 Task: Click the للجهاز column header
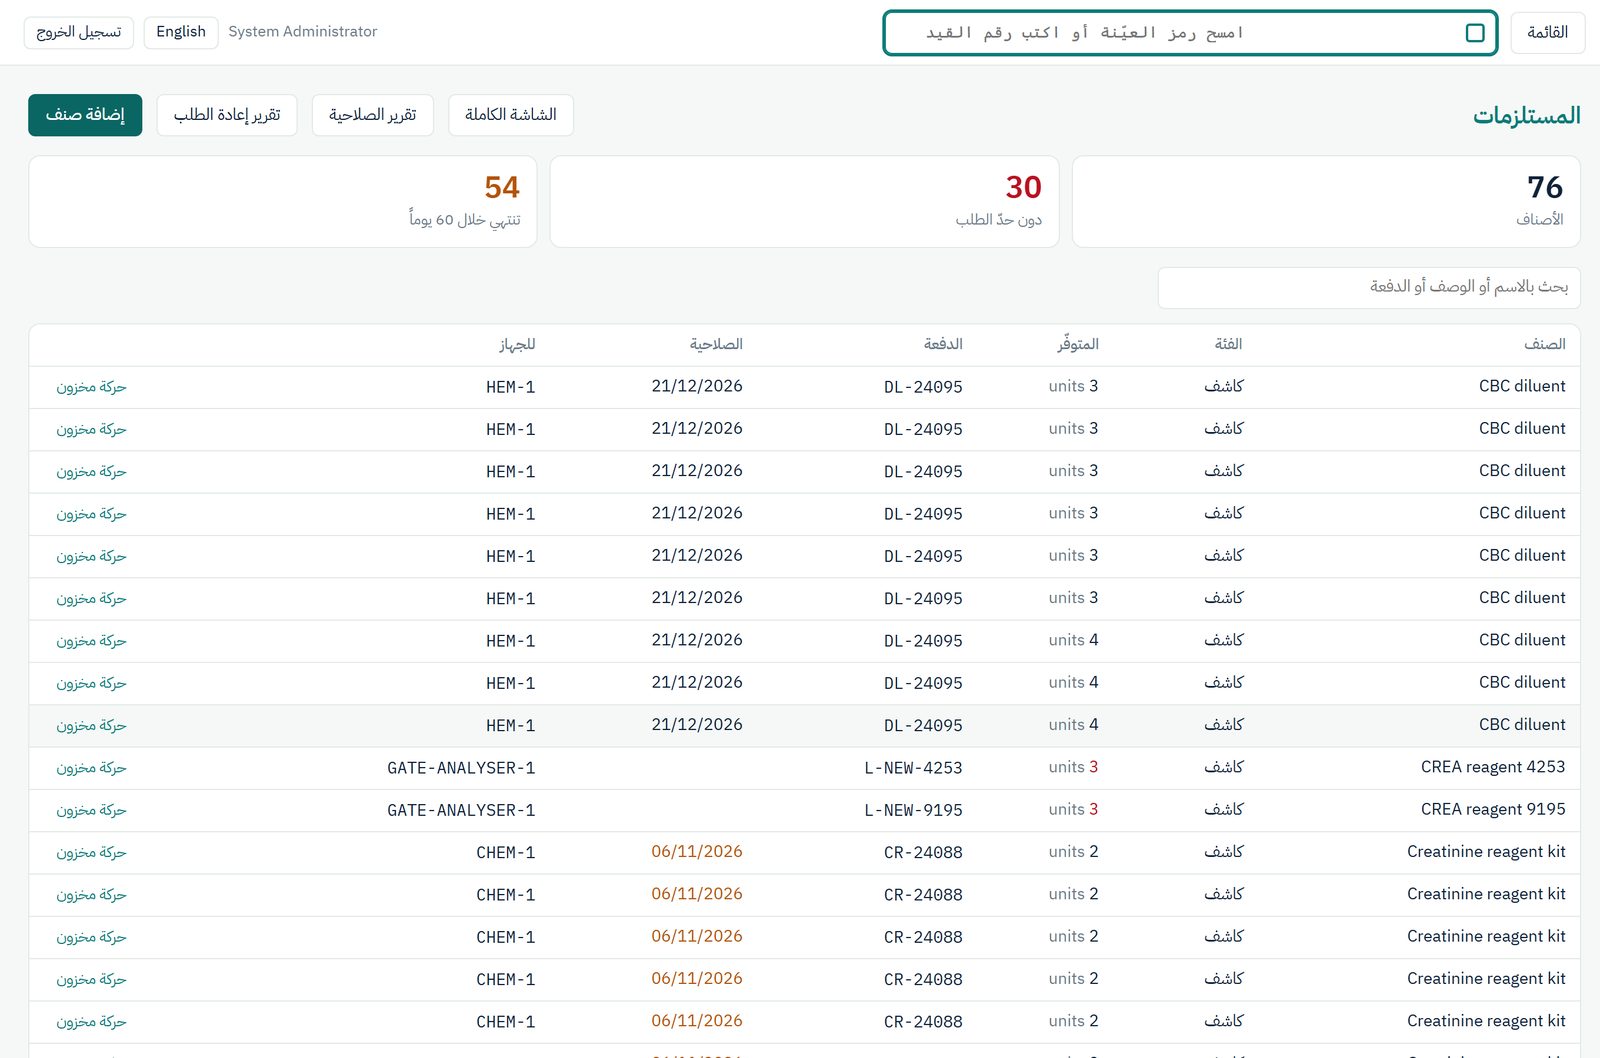pyautogui.click(x=518, y=344)
